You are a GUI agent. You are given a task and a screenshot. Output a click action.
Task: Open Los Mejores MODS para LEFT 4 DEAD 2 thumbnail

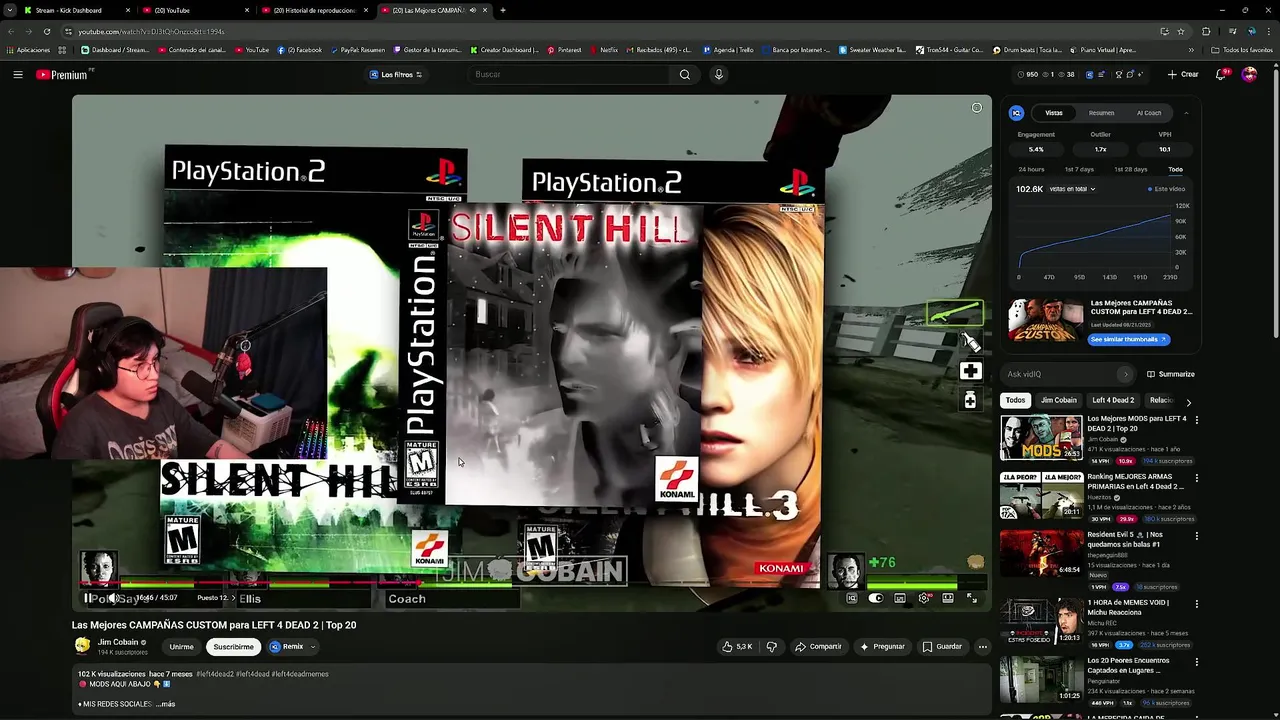click(1041, 438)
